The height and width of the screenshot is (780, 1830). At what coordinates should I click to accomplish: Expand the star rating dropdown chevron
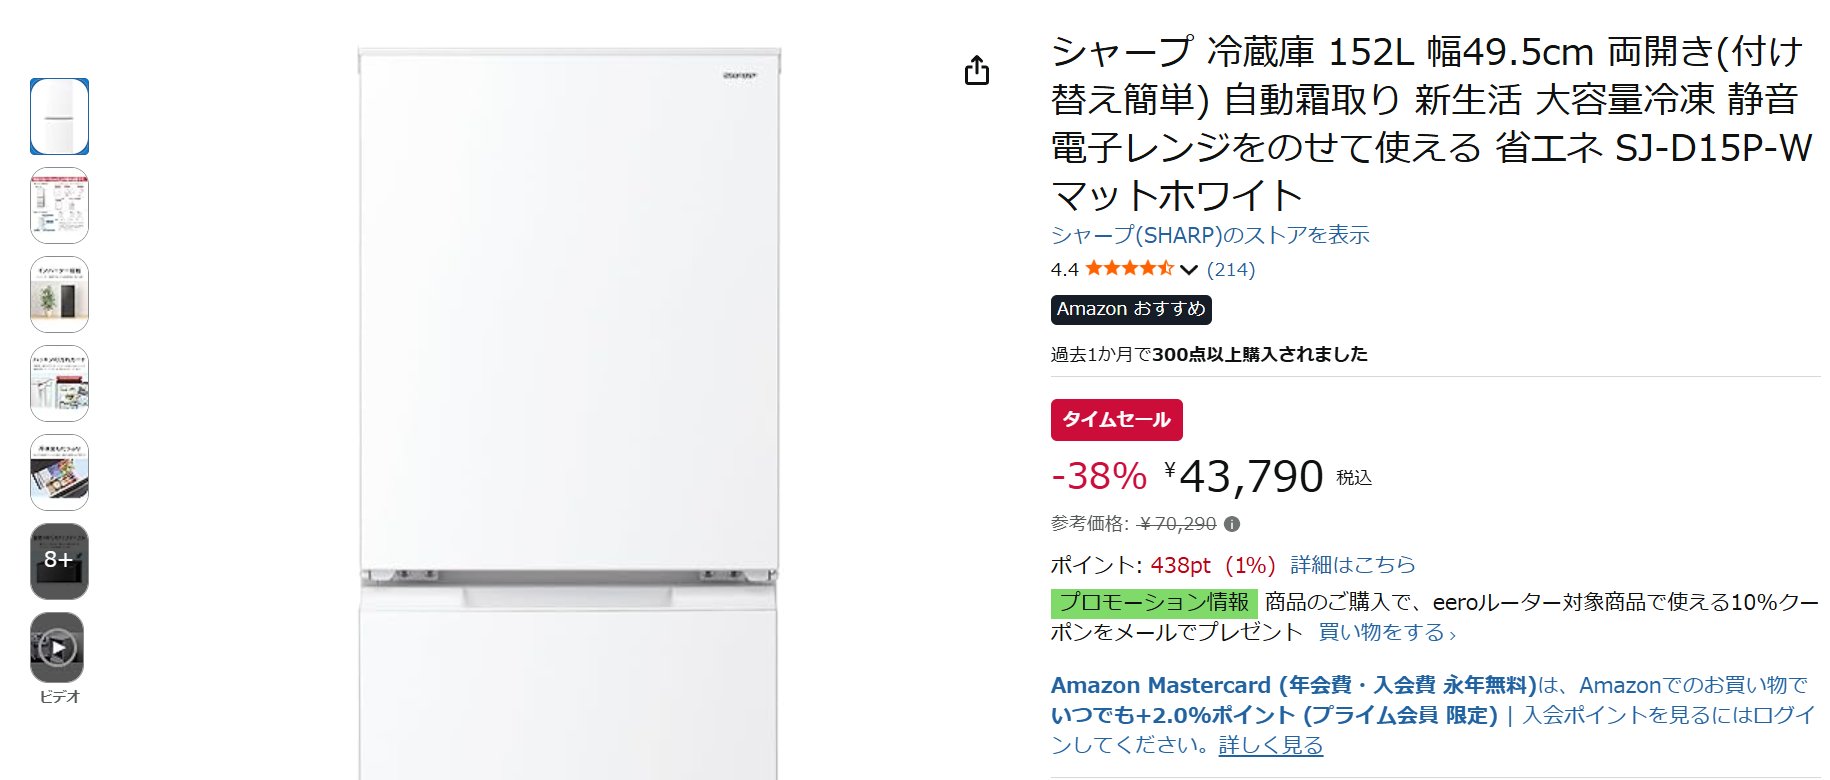1189,270
